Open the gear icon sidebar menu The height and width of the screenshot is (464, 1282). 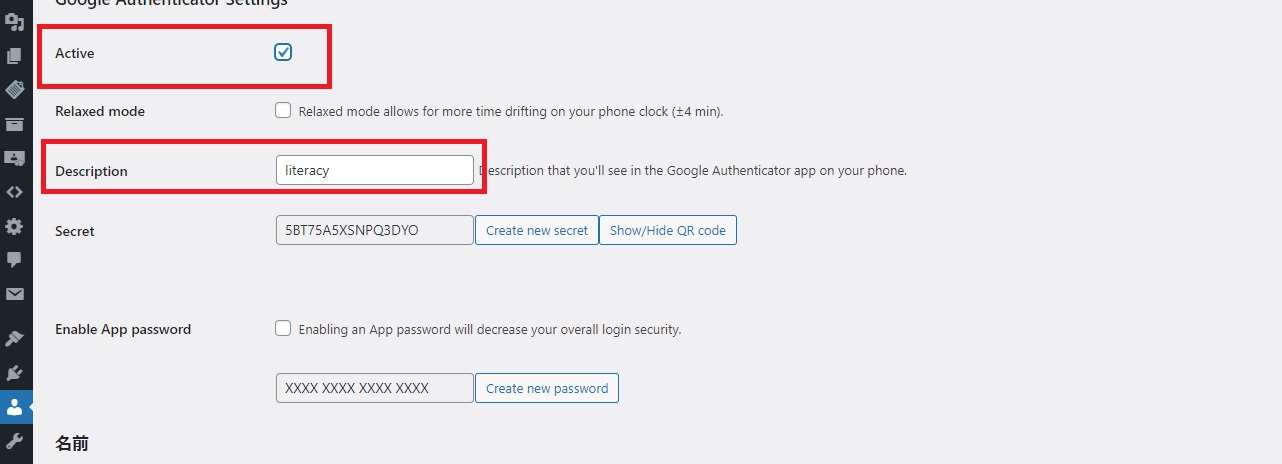(14, 226)
